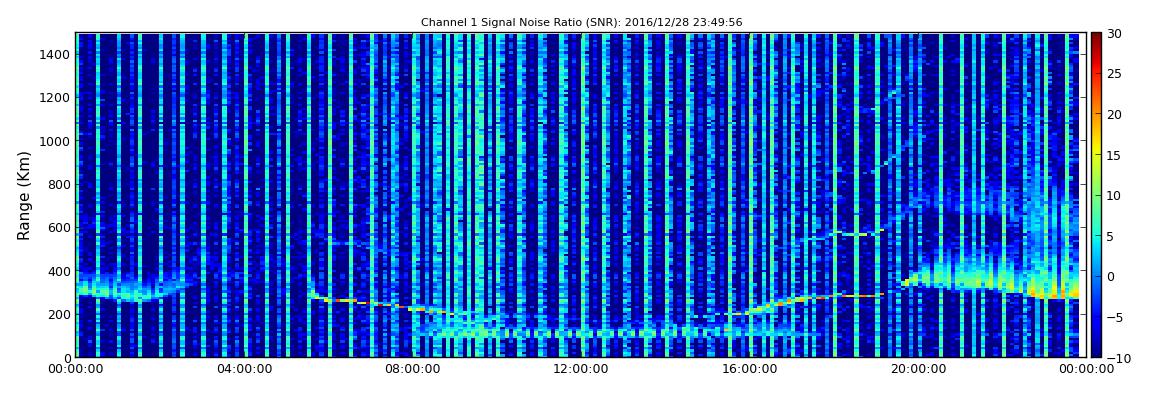
Task: Click the 200 tick on the range axis
Action: (x=59, y=315)
